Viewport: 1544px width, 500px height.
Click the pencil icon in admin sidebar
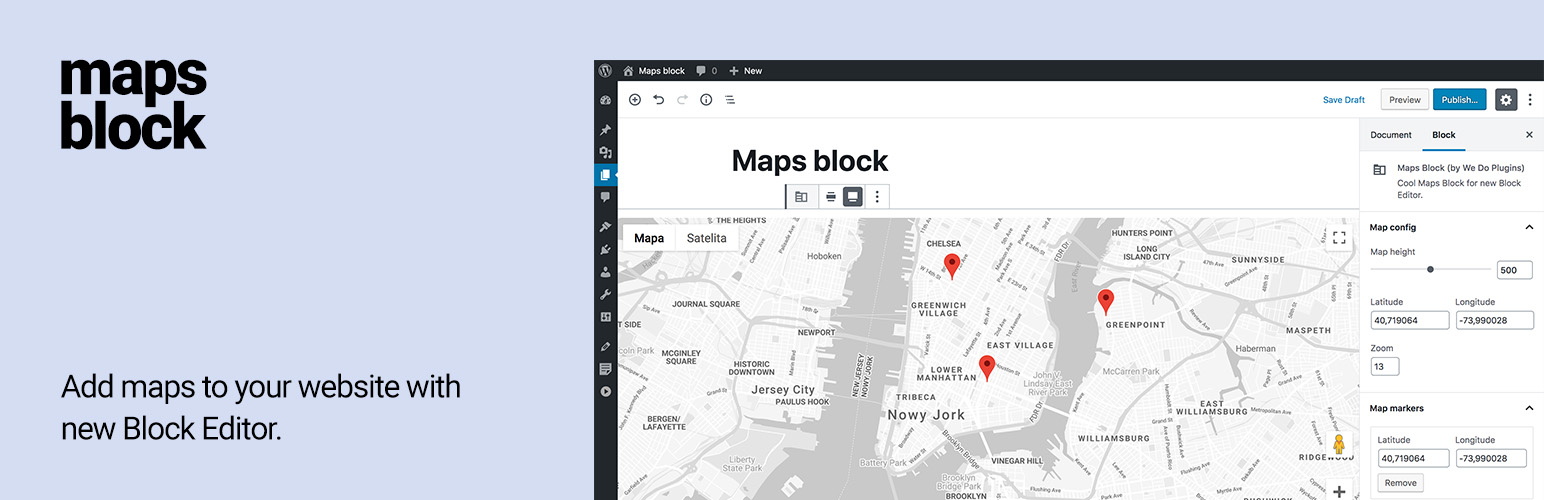tap(605, 346)
